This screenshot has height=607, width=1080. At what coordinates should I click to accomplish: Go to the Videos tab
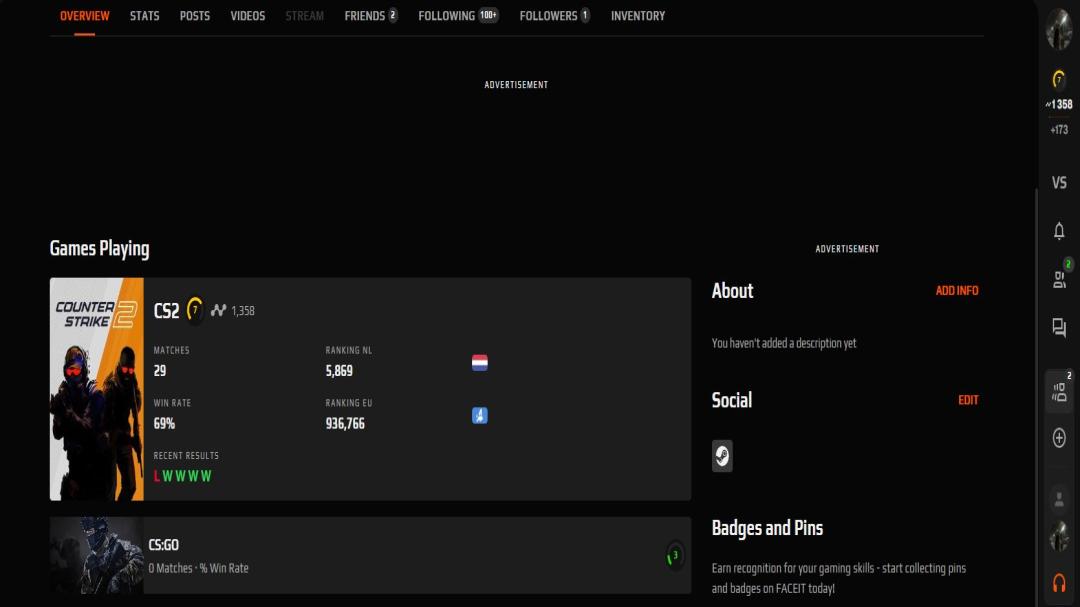(x=248, y=16)
